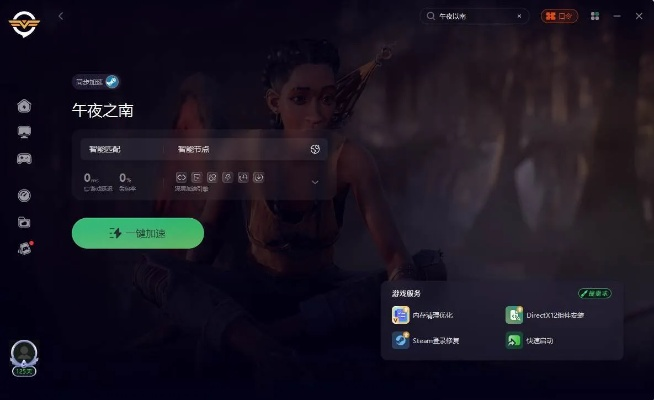This screenshot has width=654, height=400.
Task: Expand the acceleration details chevron
Action: [x=315, y=182]
